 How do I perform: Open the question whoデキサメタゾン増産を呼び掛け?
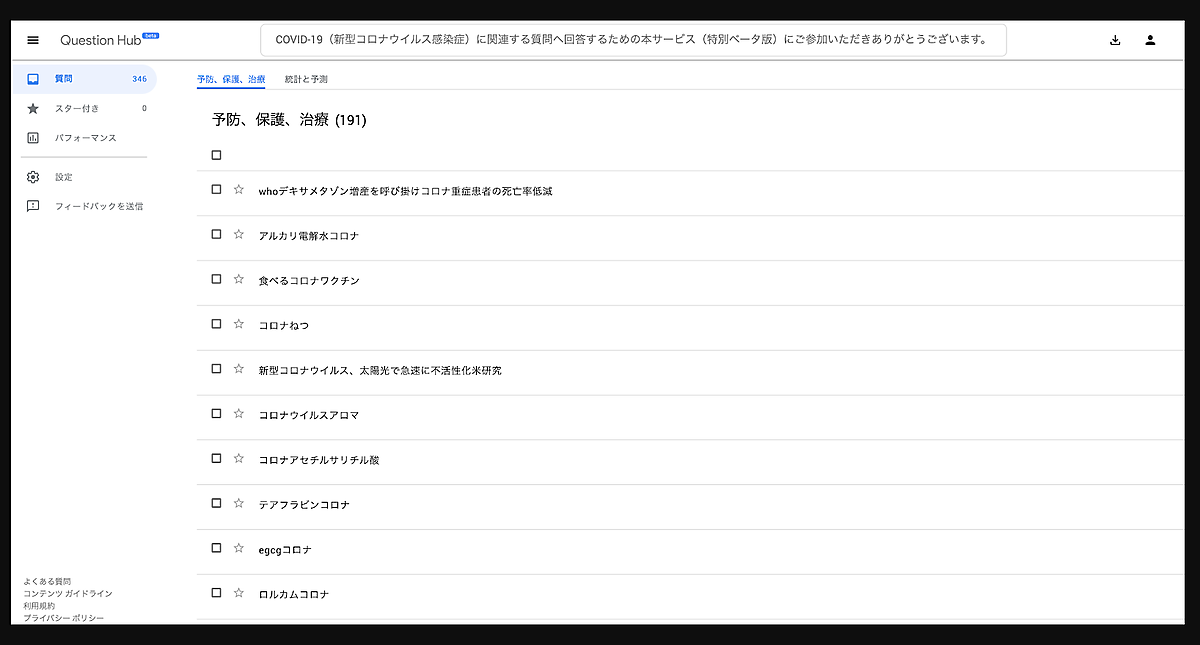(405, 190)
